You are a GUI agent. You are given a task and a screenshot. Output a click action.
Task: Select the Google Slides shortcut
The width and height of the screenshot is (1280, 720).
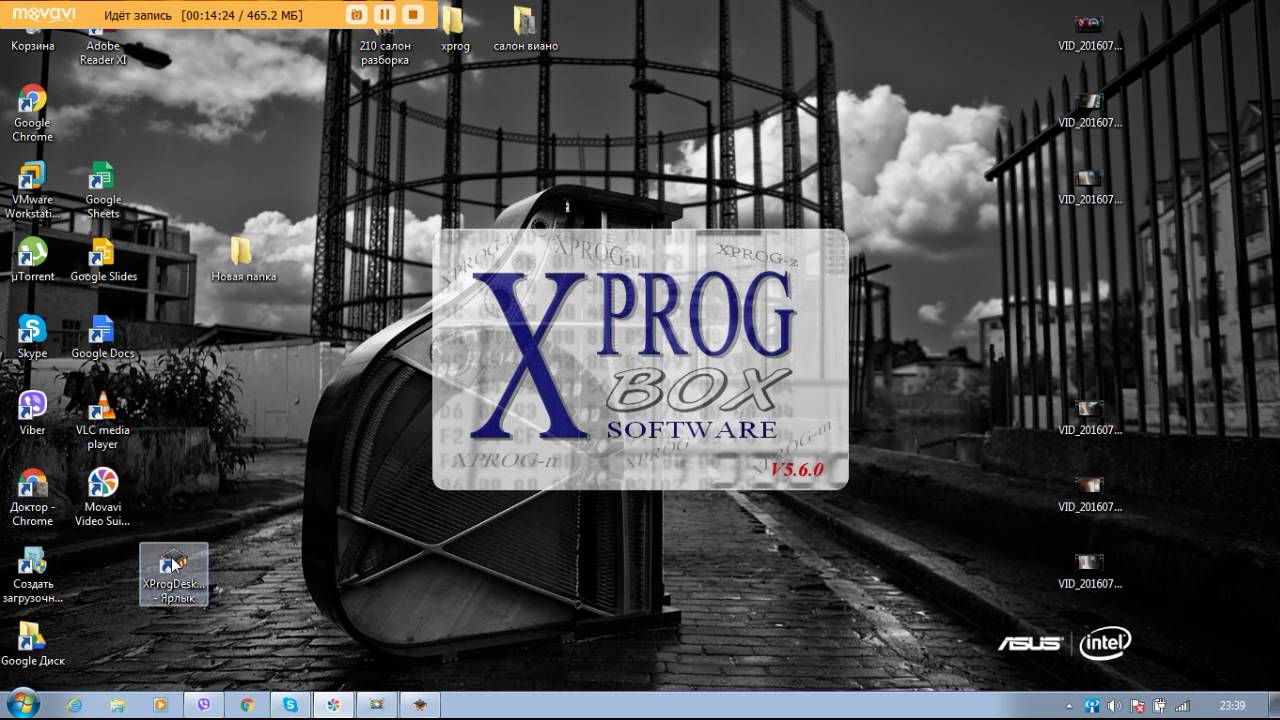click(x=103, y=260)
